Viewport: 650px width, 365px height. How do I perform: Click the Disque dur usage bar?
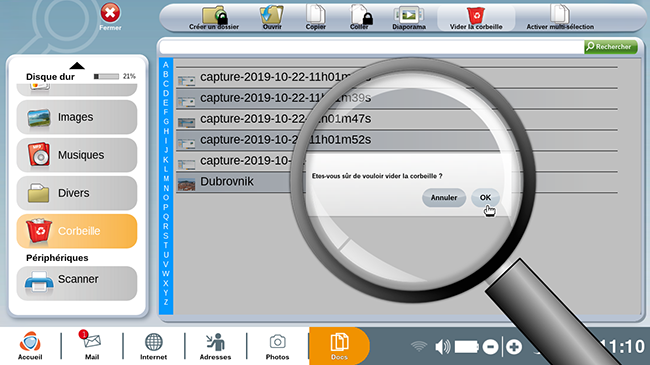(107, 76)
